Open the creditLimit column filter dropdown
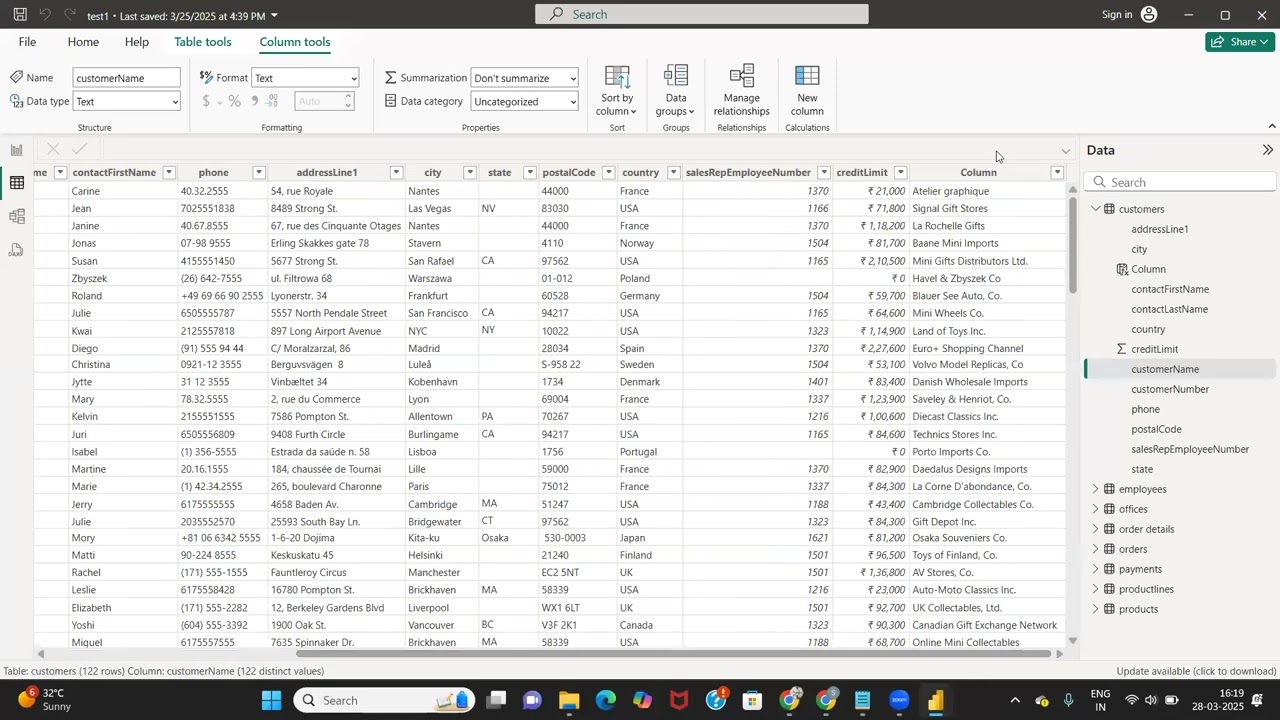This screenshot has height=720, width=1280. (901, 173)
